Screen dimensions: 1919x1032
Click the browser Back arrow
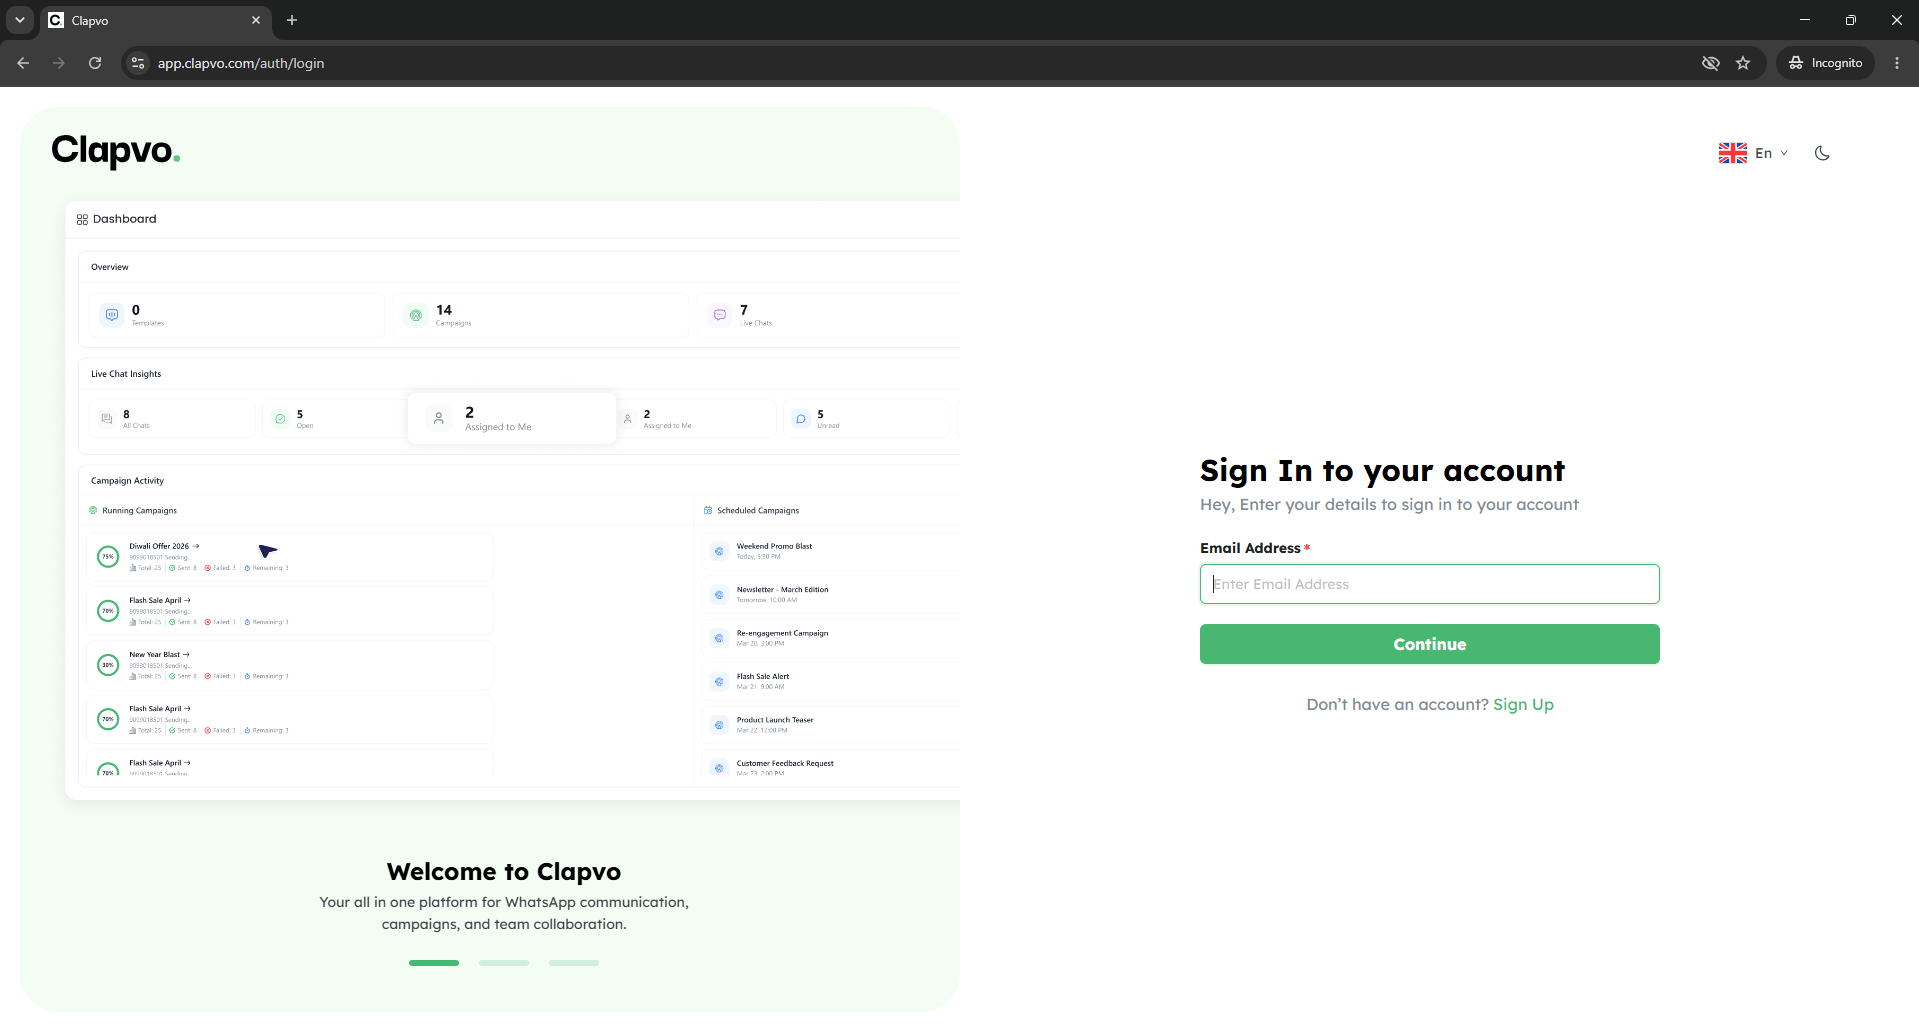coord(23,63)
